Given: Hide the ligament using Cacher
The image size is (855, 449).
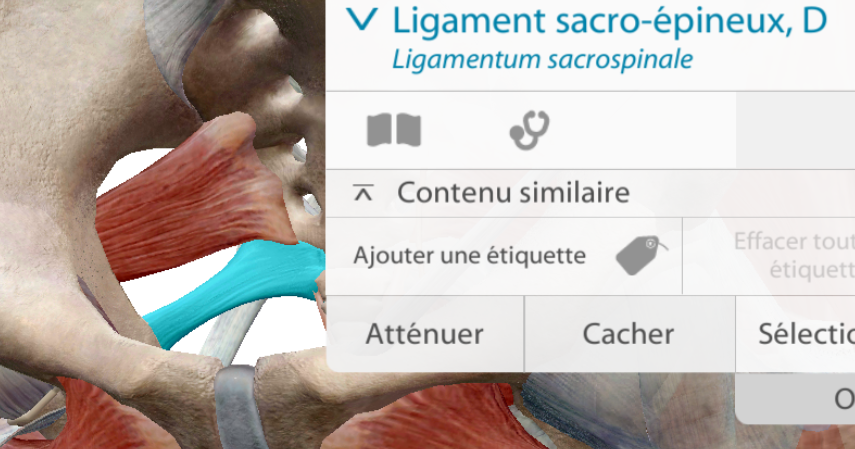Looking at the screenshot, I should pos(629,334).
